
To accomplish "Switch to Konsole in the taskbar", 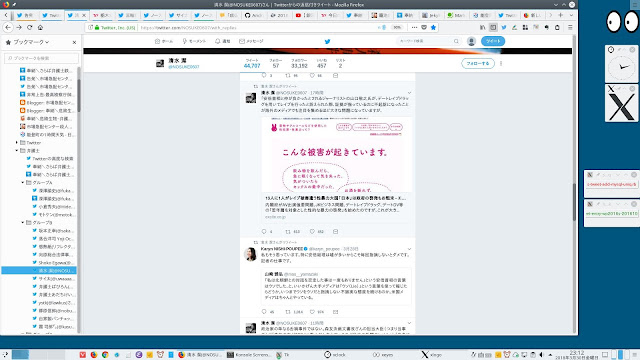I will [x=249, y=355].
